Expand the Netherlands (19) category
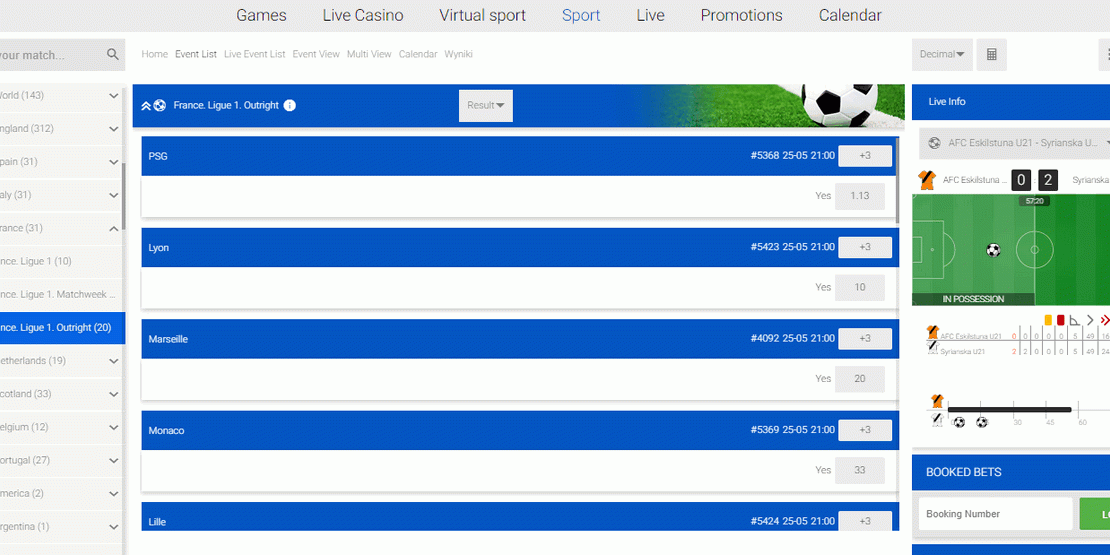The height and width of the screenshot is (555, 1110). pyautogui.click(x=62, y=361)
